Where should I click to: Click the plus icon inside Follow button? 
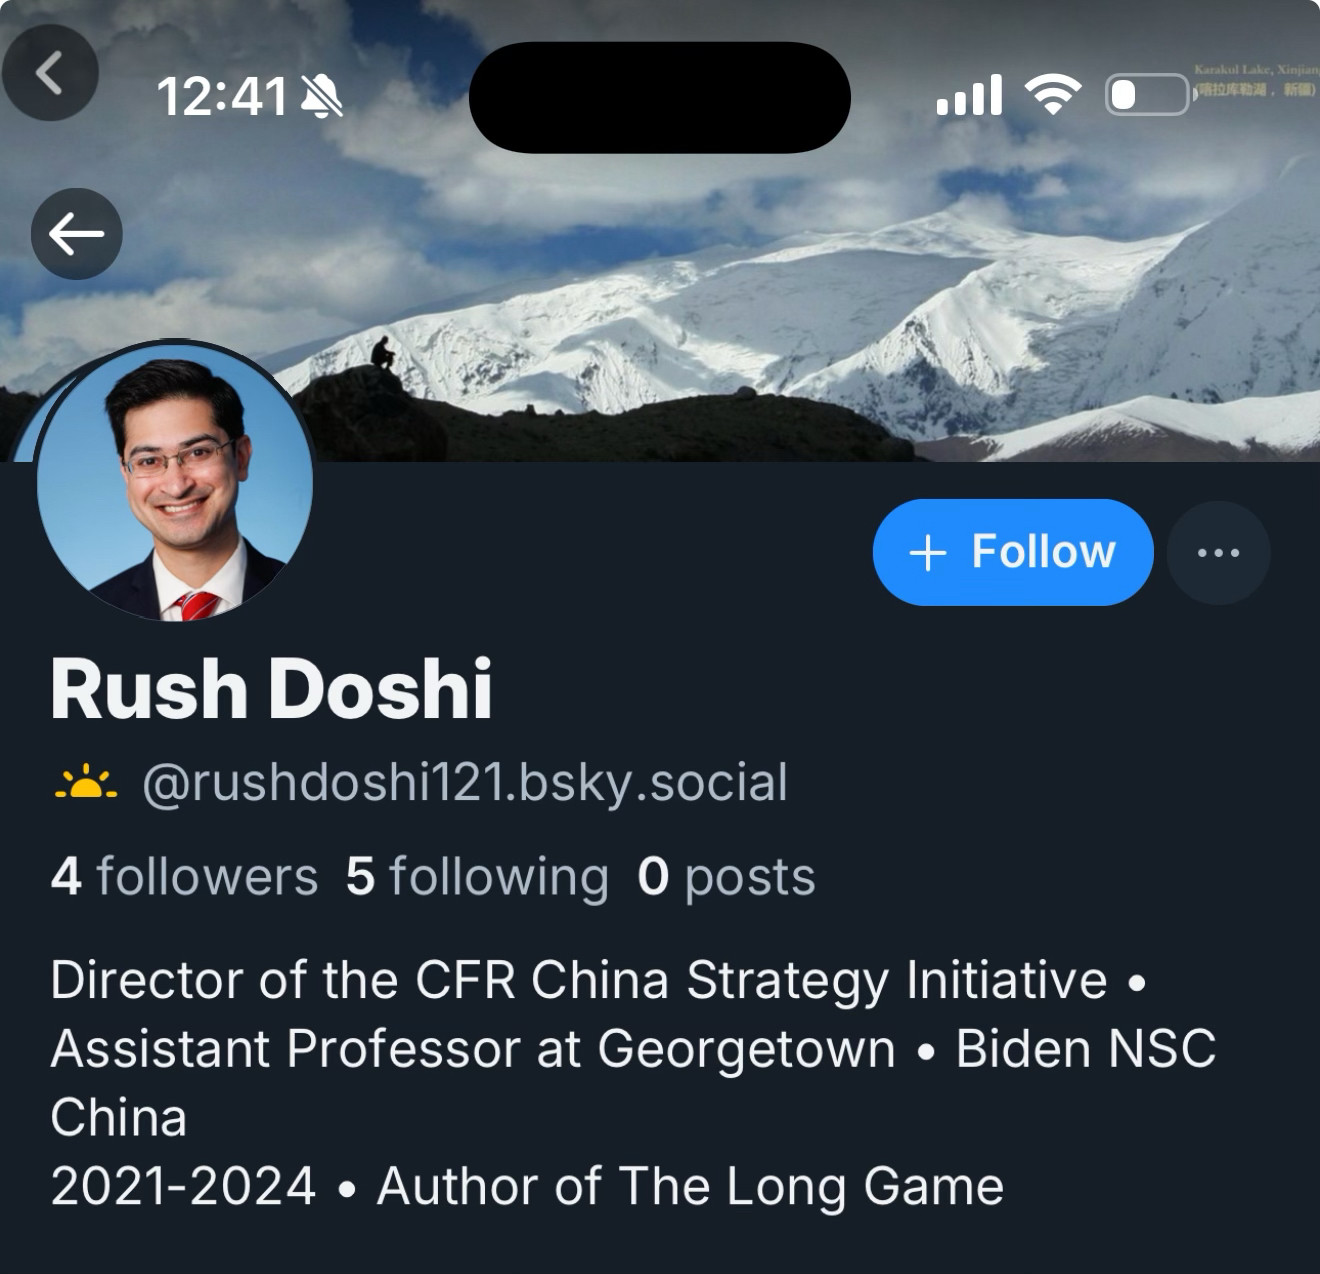tap(928, 552)
